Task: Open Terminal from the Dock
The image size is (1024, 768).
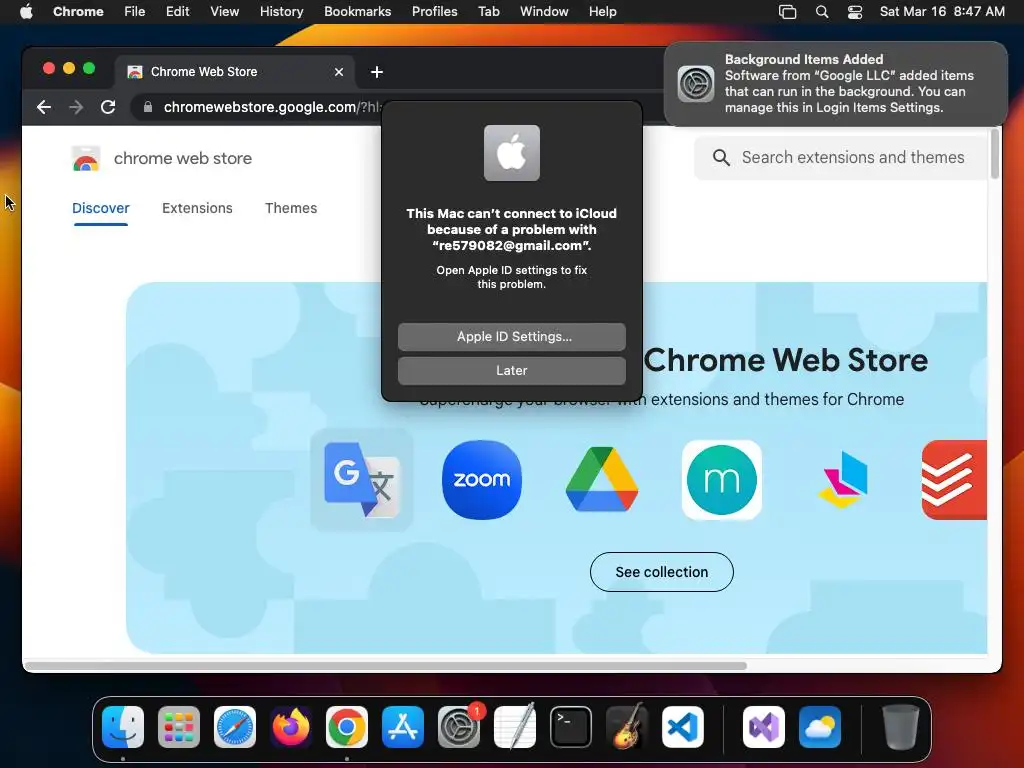Action: (571, 727)
